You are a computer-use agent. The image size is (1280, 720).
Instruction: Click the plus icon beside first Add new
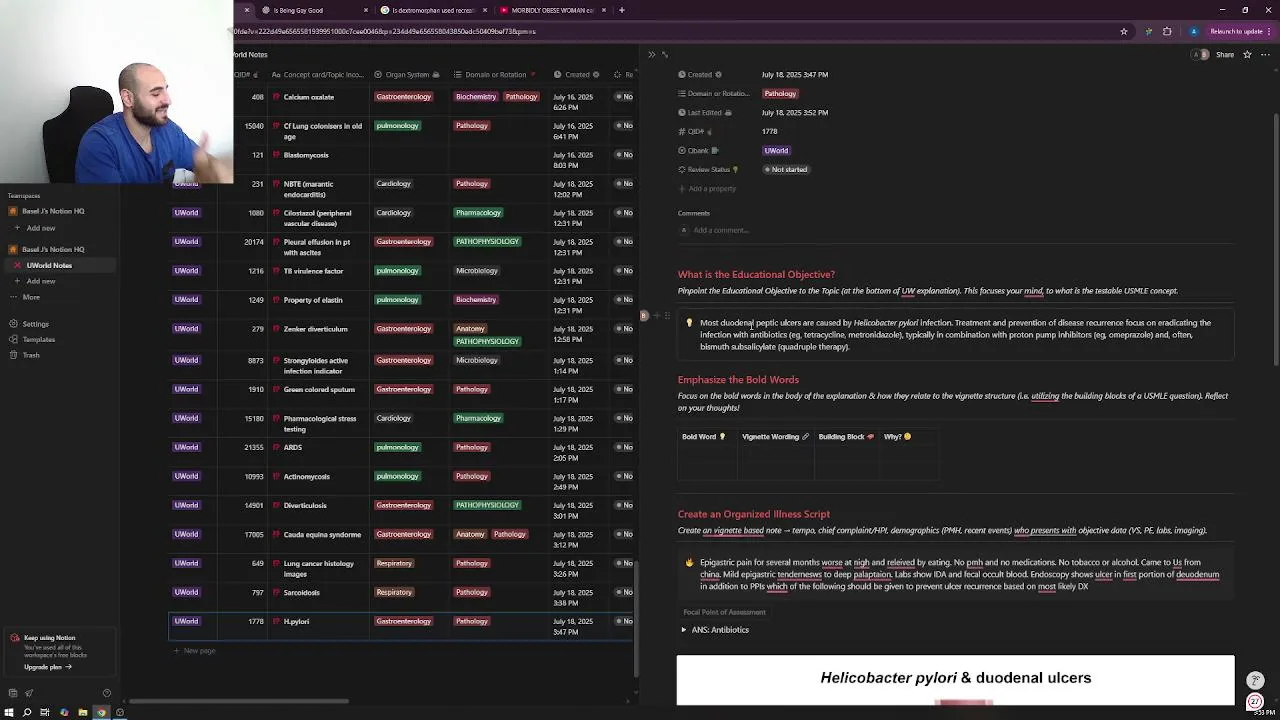[17, 228]
